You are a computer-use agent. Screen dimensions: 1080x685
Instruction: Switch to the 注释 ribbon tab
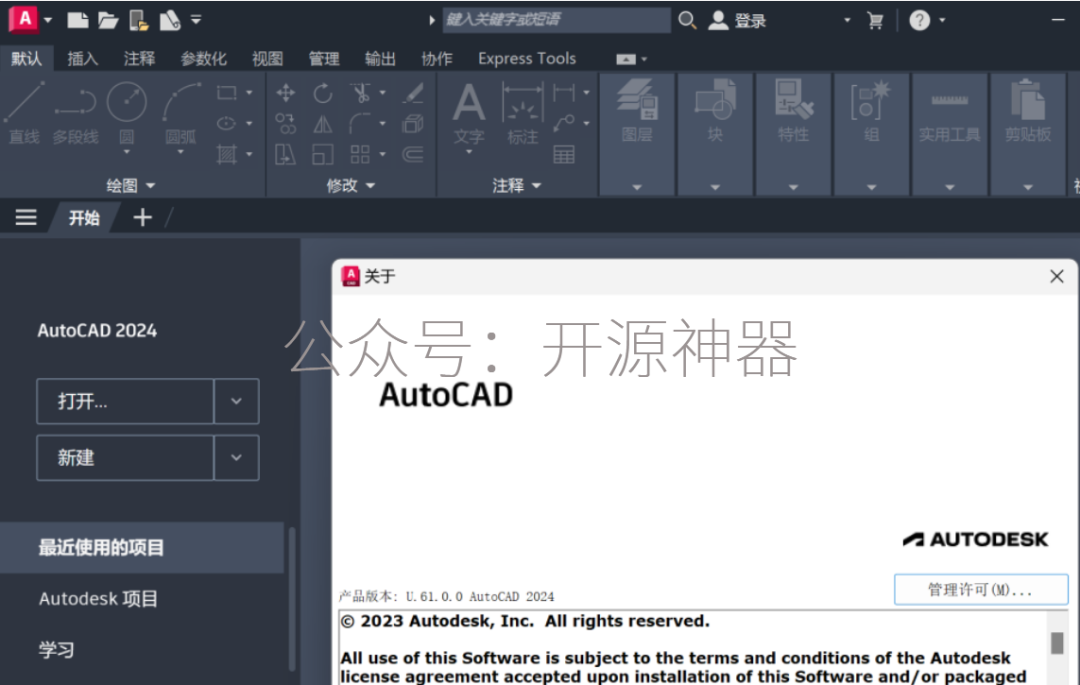pyautogui.click(x=139, y=59)
